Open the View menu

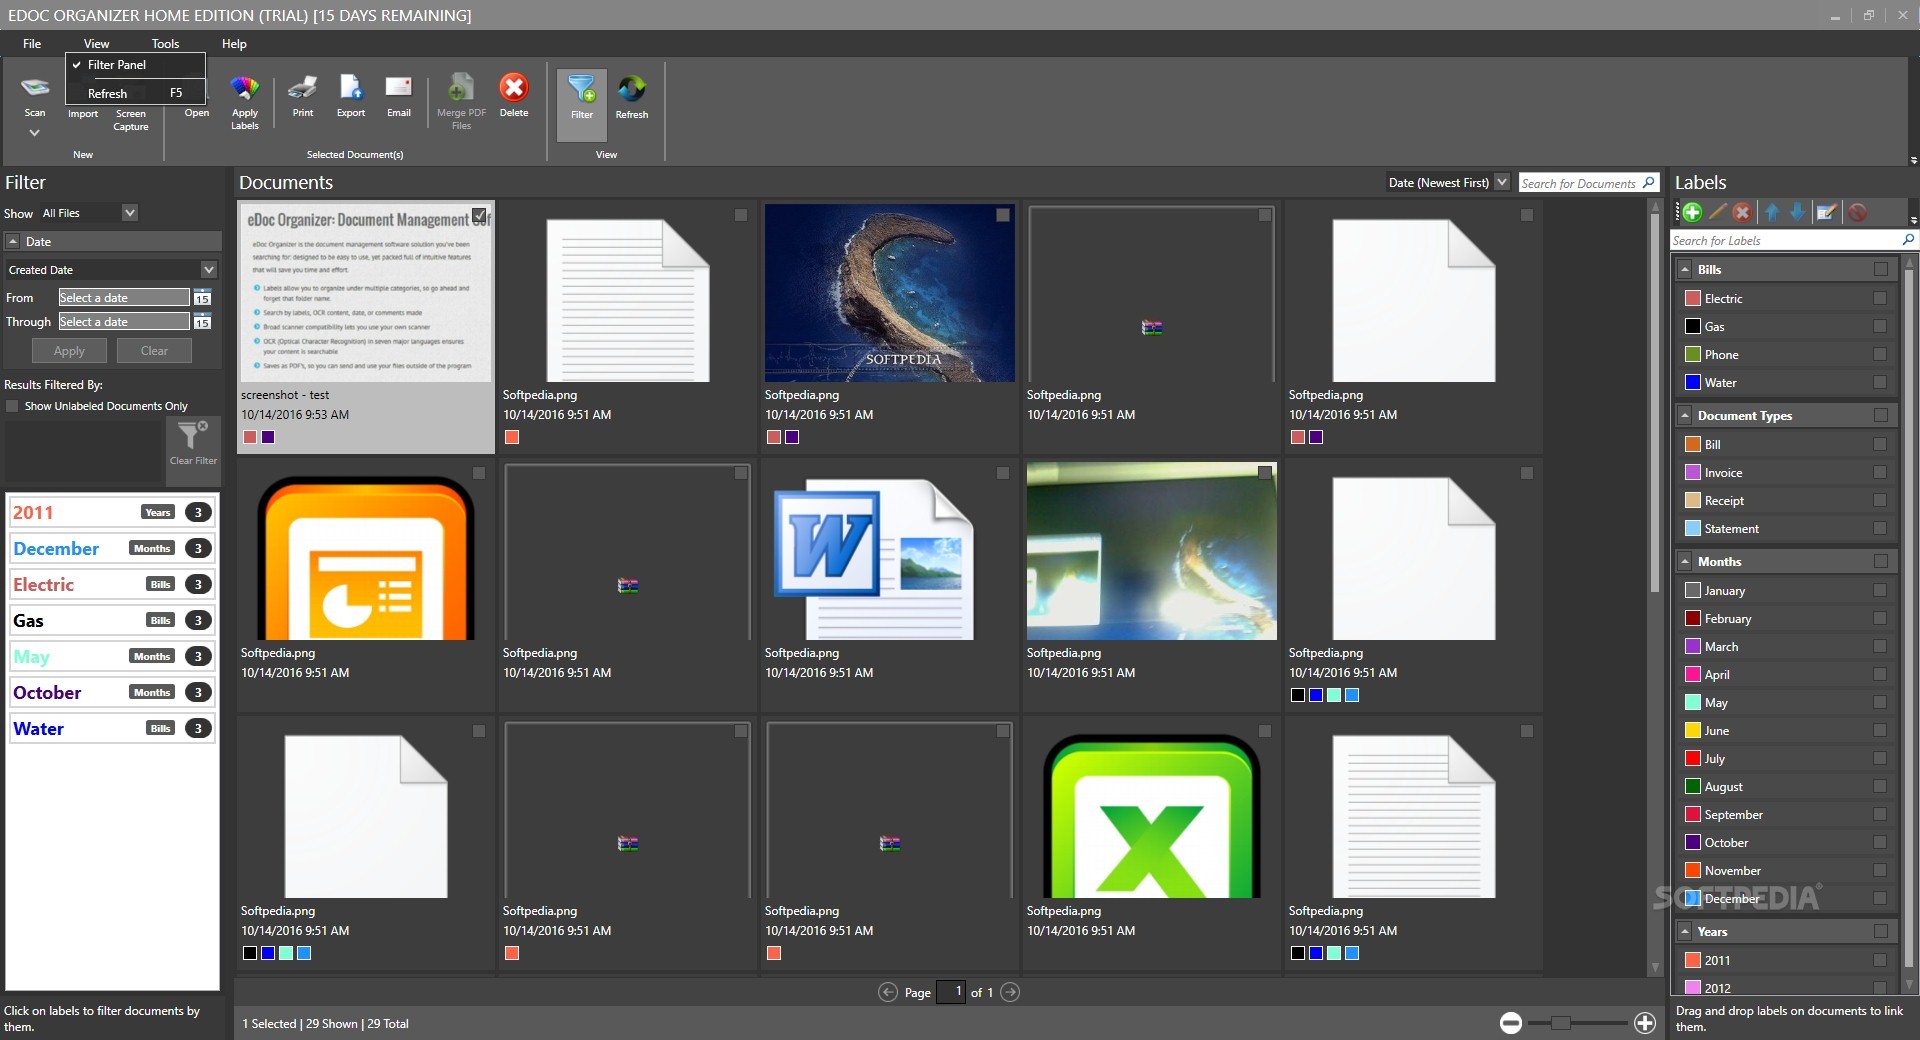click(96, 43)
